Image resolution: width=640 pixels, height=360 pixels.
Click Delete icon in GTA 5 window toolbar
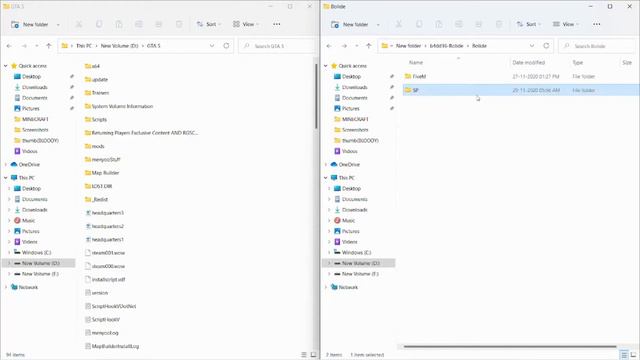point(179,24)
